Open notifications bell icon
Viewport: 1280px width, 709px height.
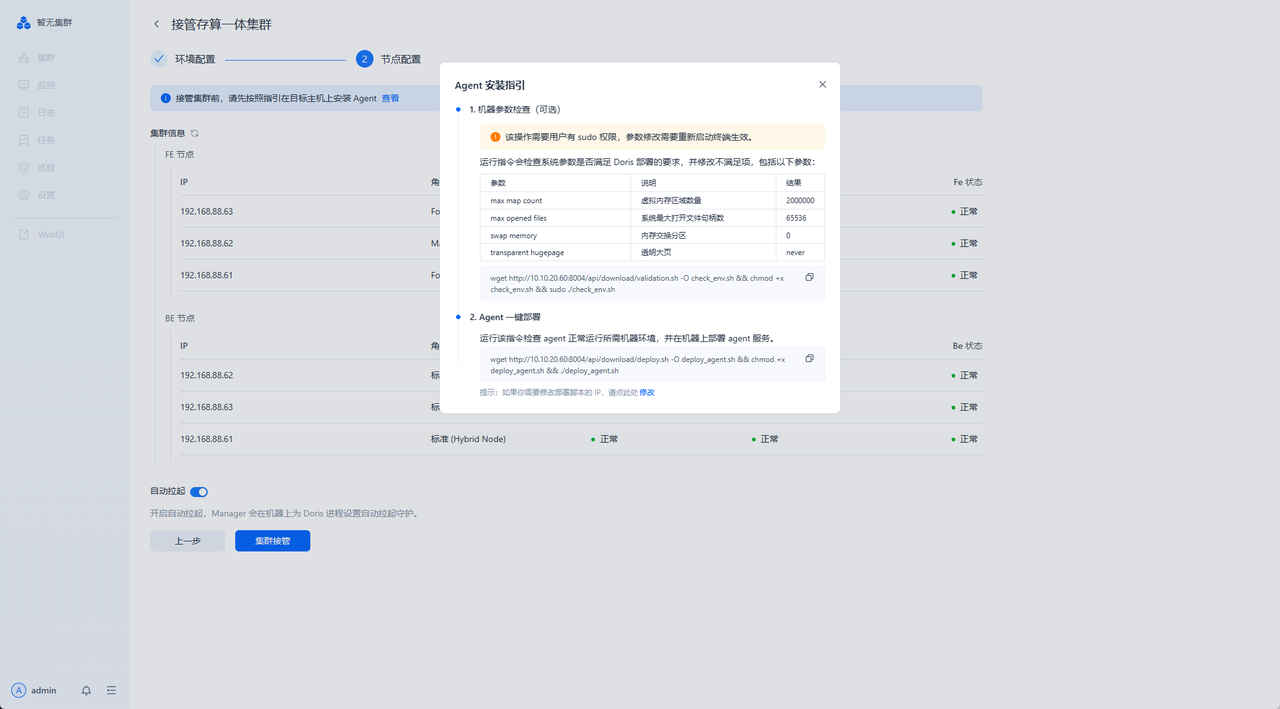pos(86,690)
